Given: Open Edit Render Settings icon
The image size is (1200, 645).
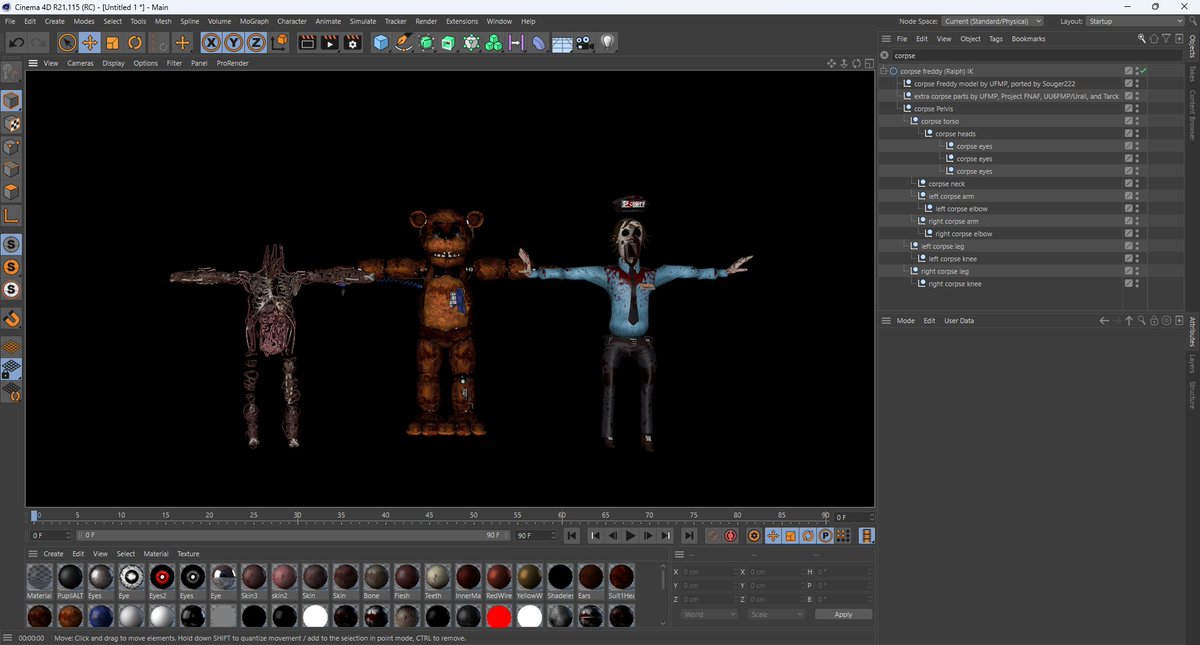Looking at the screenshot, I should (x=352, y=42).
